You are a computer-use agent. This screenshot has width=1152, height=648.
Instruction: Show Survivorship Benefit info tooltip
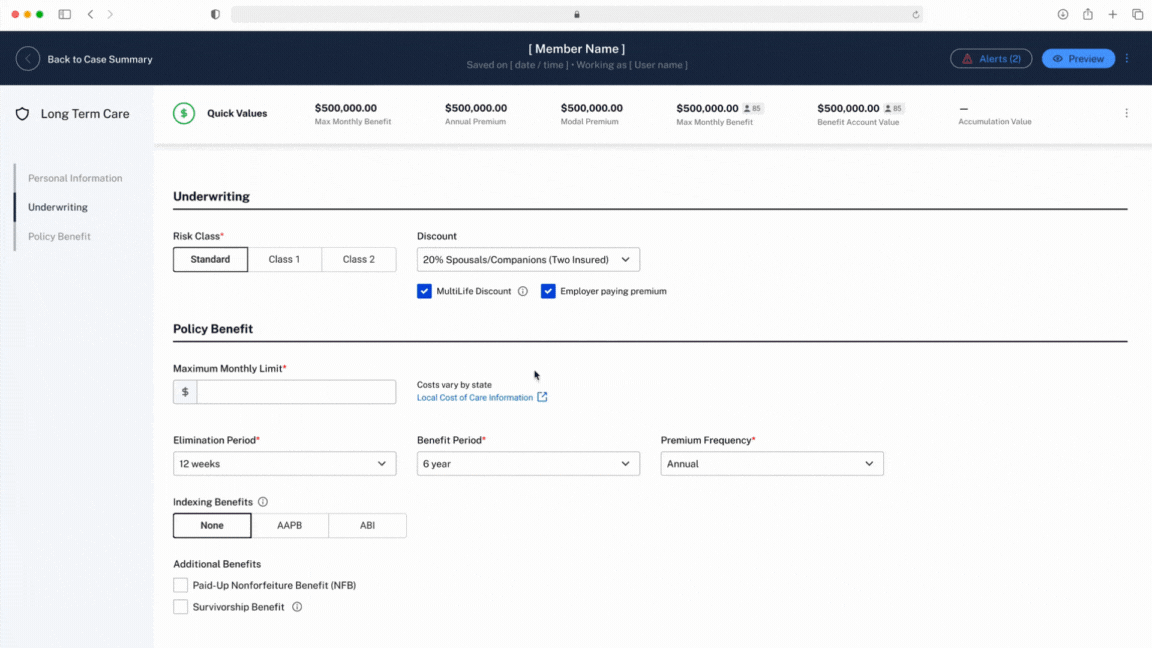pos(297,607)
